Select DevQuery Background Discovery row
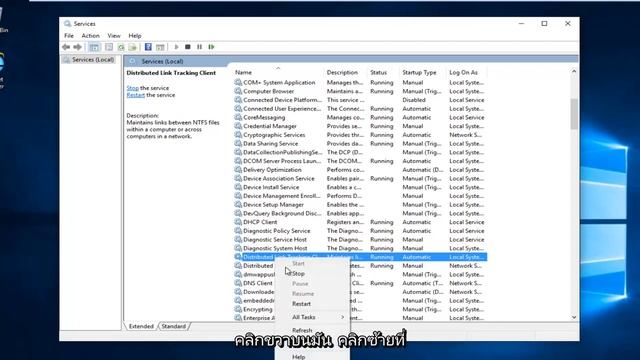This screenshot has height=360, width=640. pyautogui.click(x=360, y=213)
